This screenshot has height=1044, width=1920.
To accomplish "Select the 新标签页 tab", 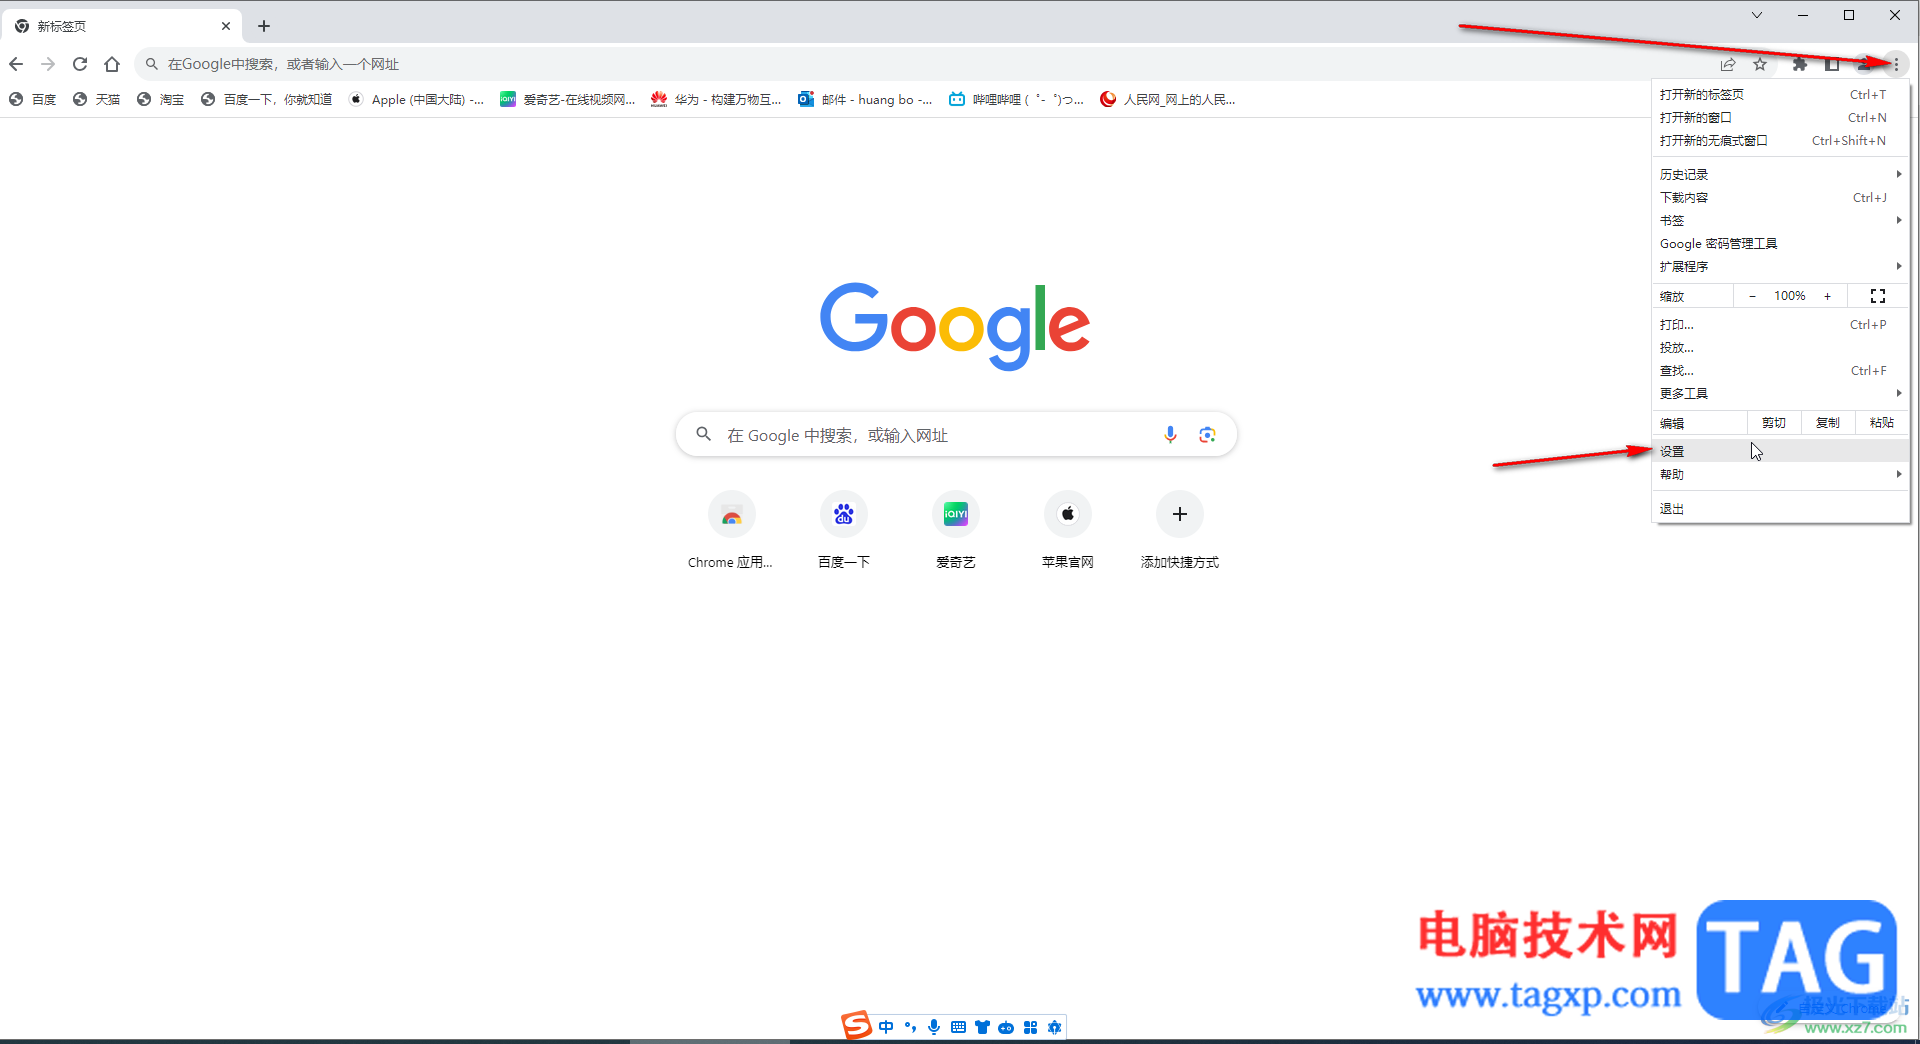I will (x=124, y=26).
